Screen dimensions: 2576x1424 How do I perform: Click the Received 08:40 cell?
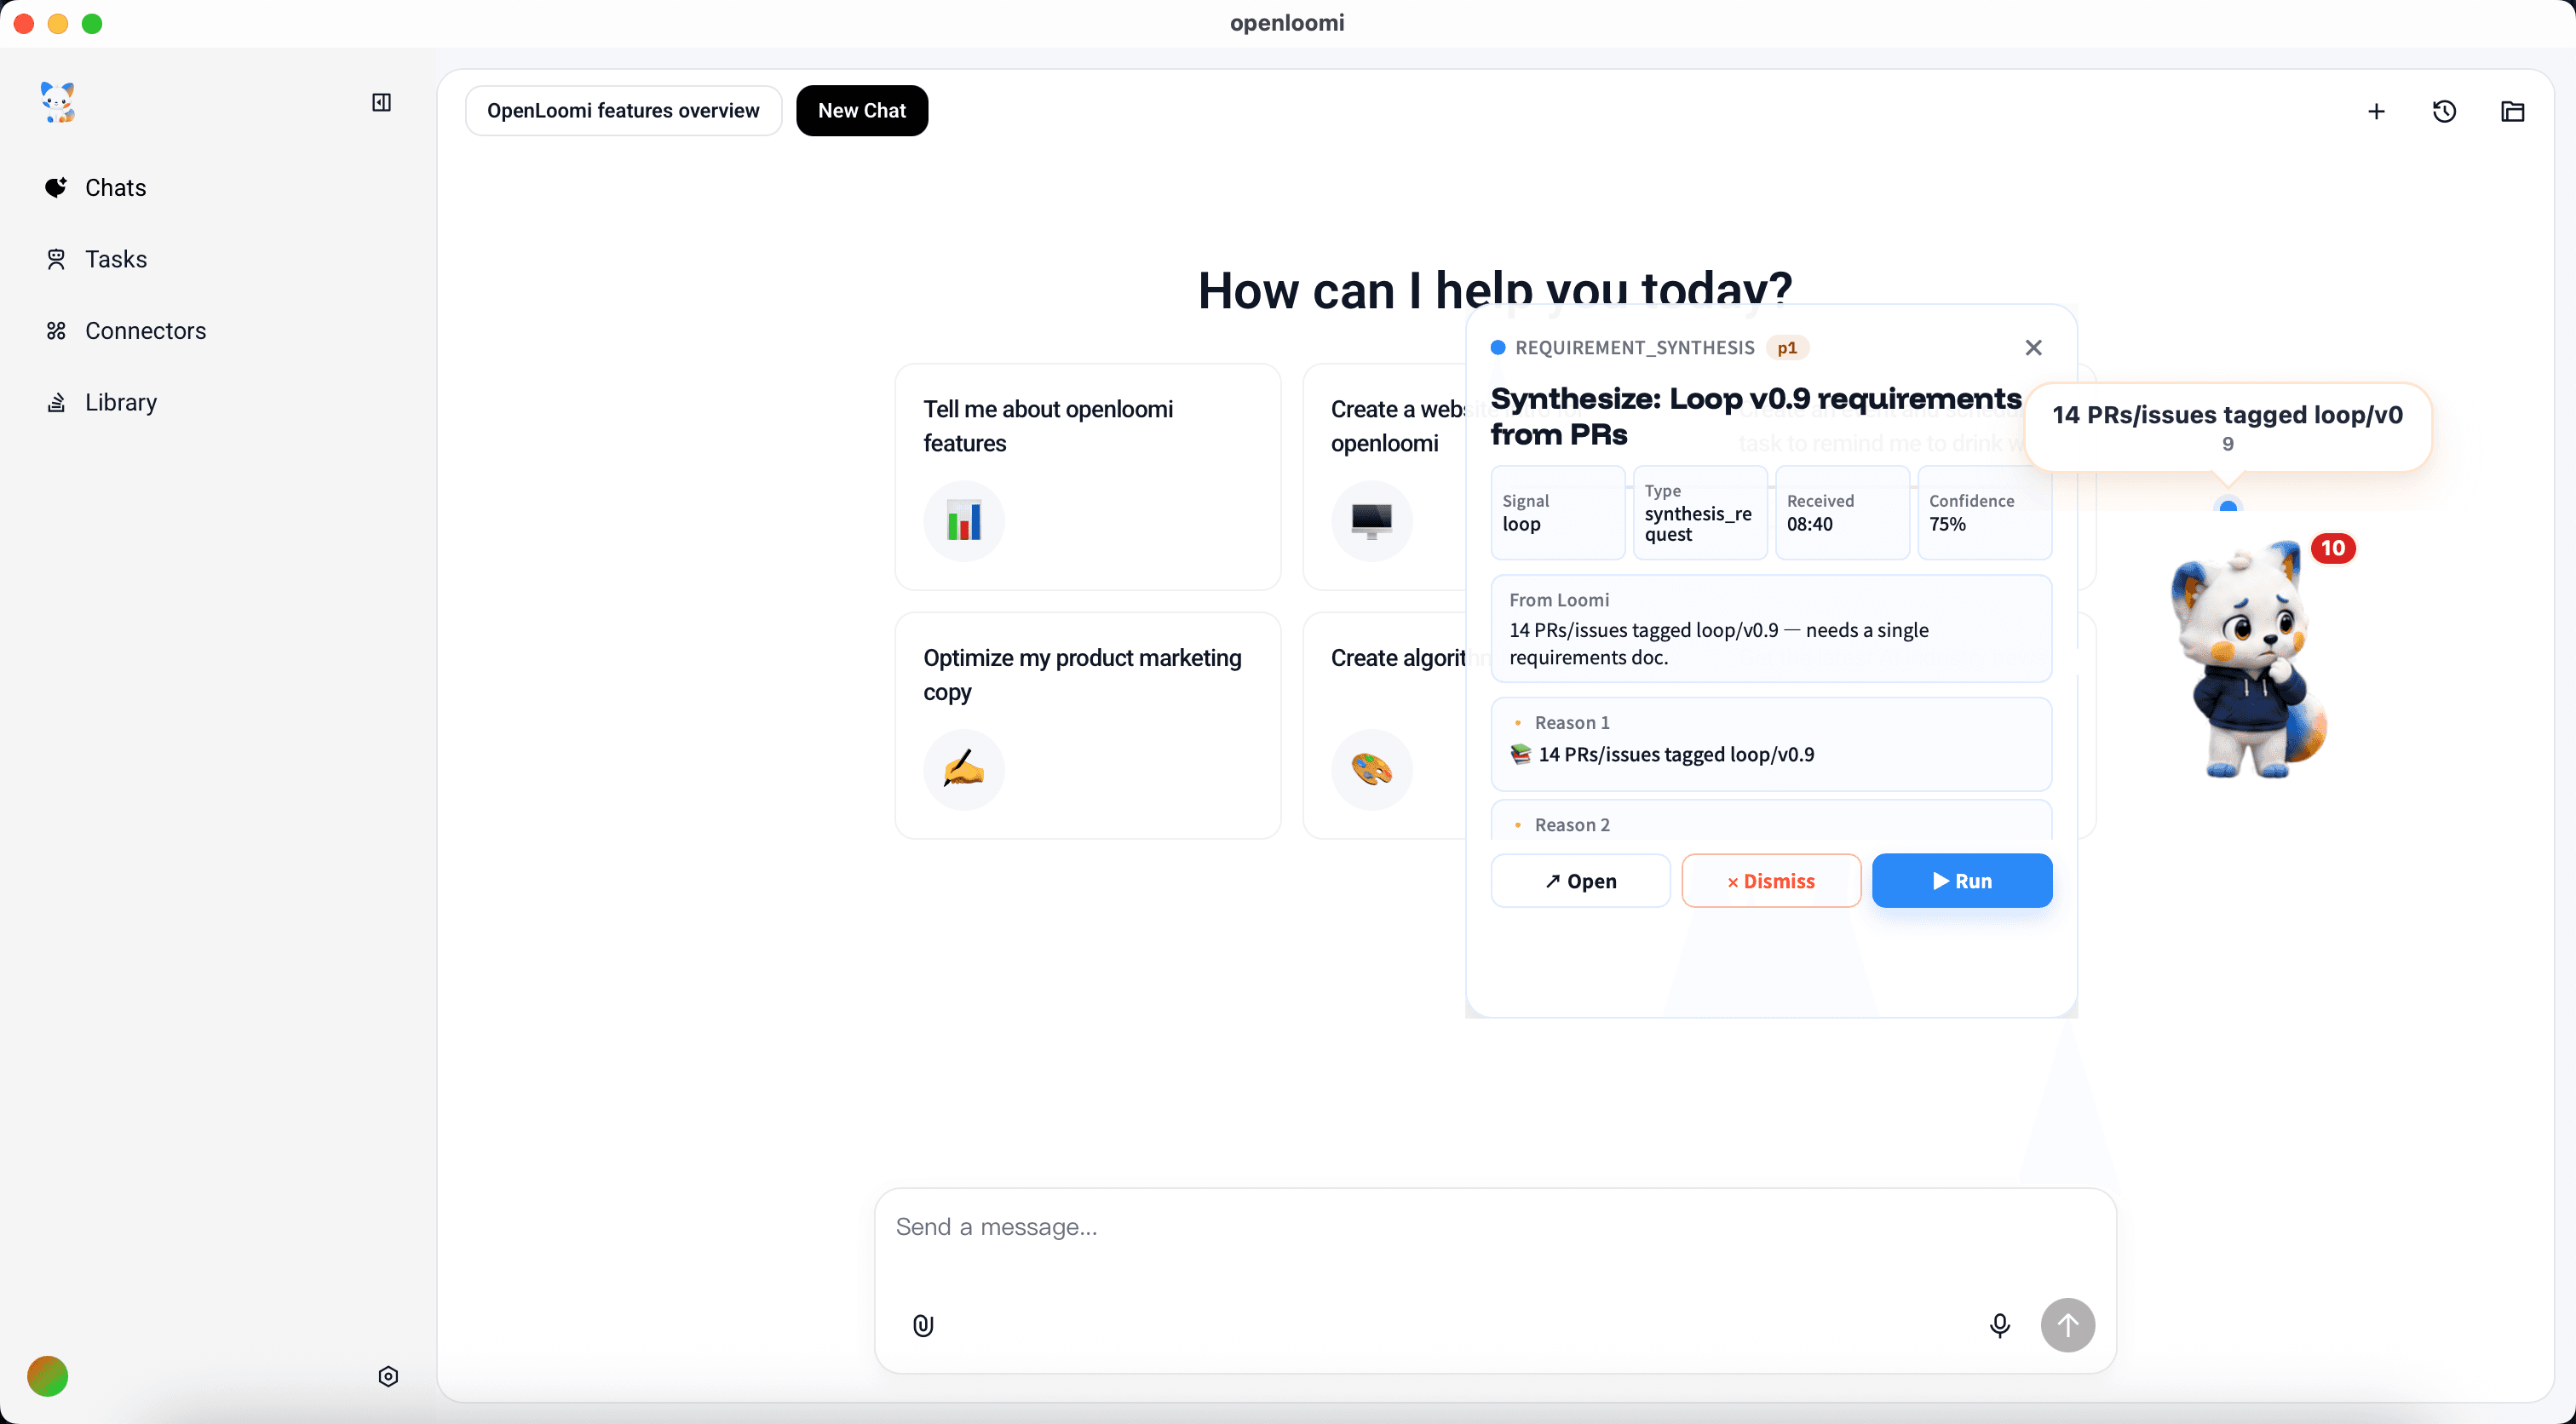tap(1842, 512)
